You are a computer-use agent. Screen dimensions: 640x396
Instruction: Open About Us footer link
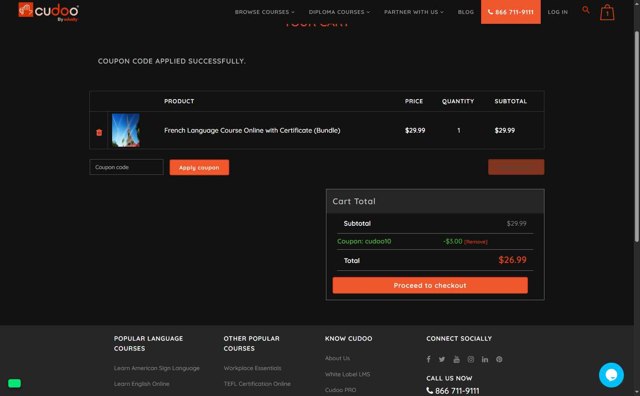pos(338,358)
